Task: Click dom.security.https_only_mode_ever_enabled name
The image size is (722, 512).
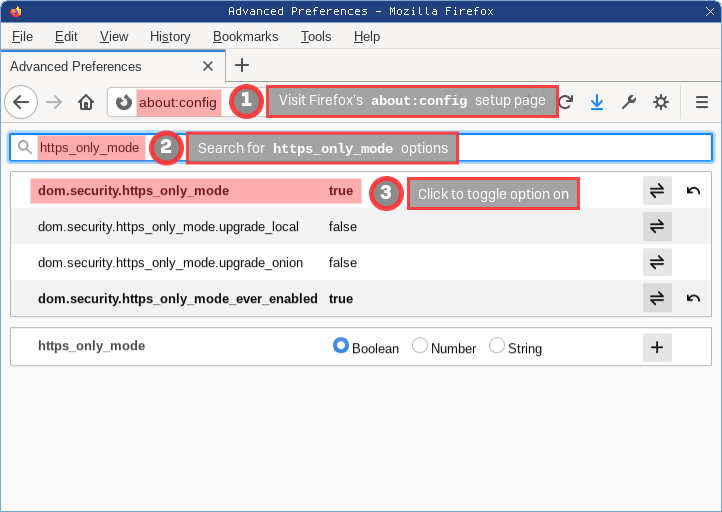Action: click(178, 298)
